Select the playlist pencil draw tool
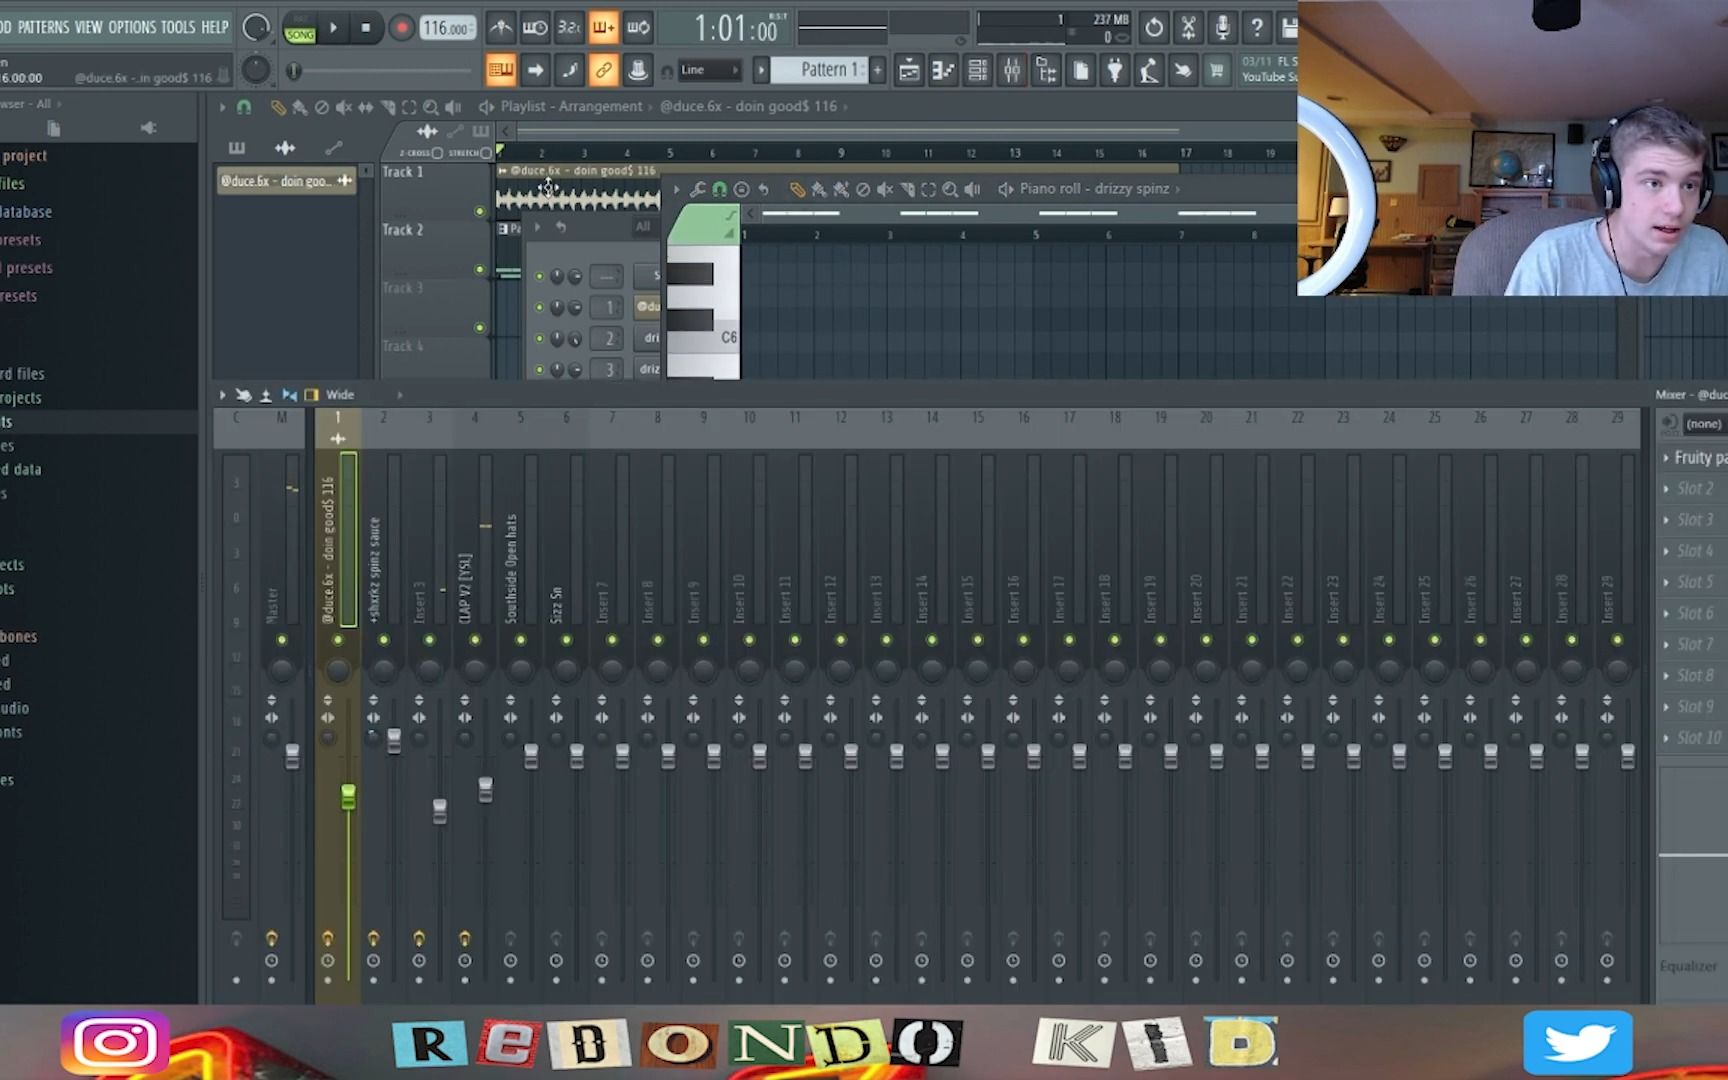 [x=278, y=107]
